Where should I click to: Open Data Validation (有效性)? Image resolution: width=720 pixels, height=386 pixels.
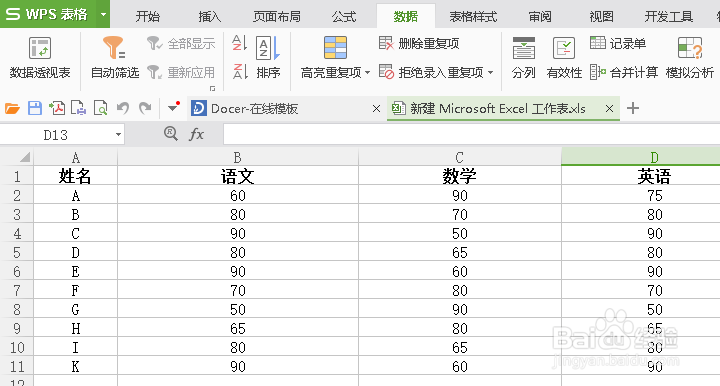(564, 58)
